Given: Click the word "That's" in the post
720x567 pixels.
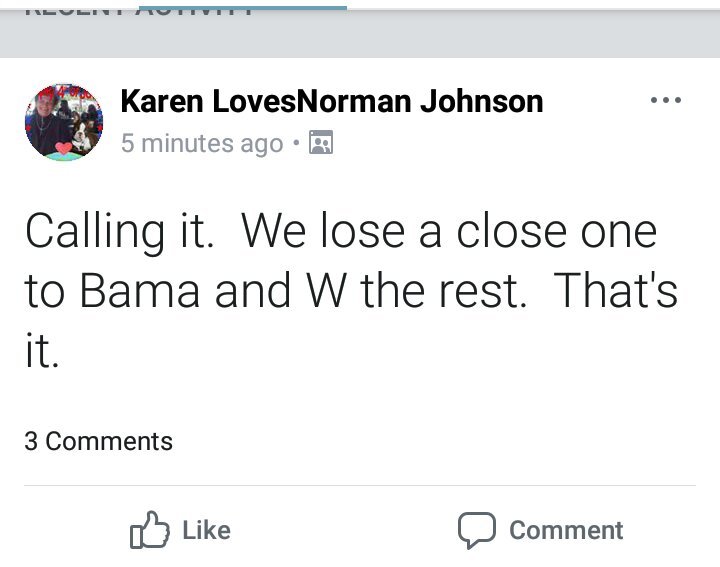Looking at the screenshot, I should tap(615, 291).
